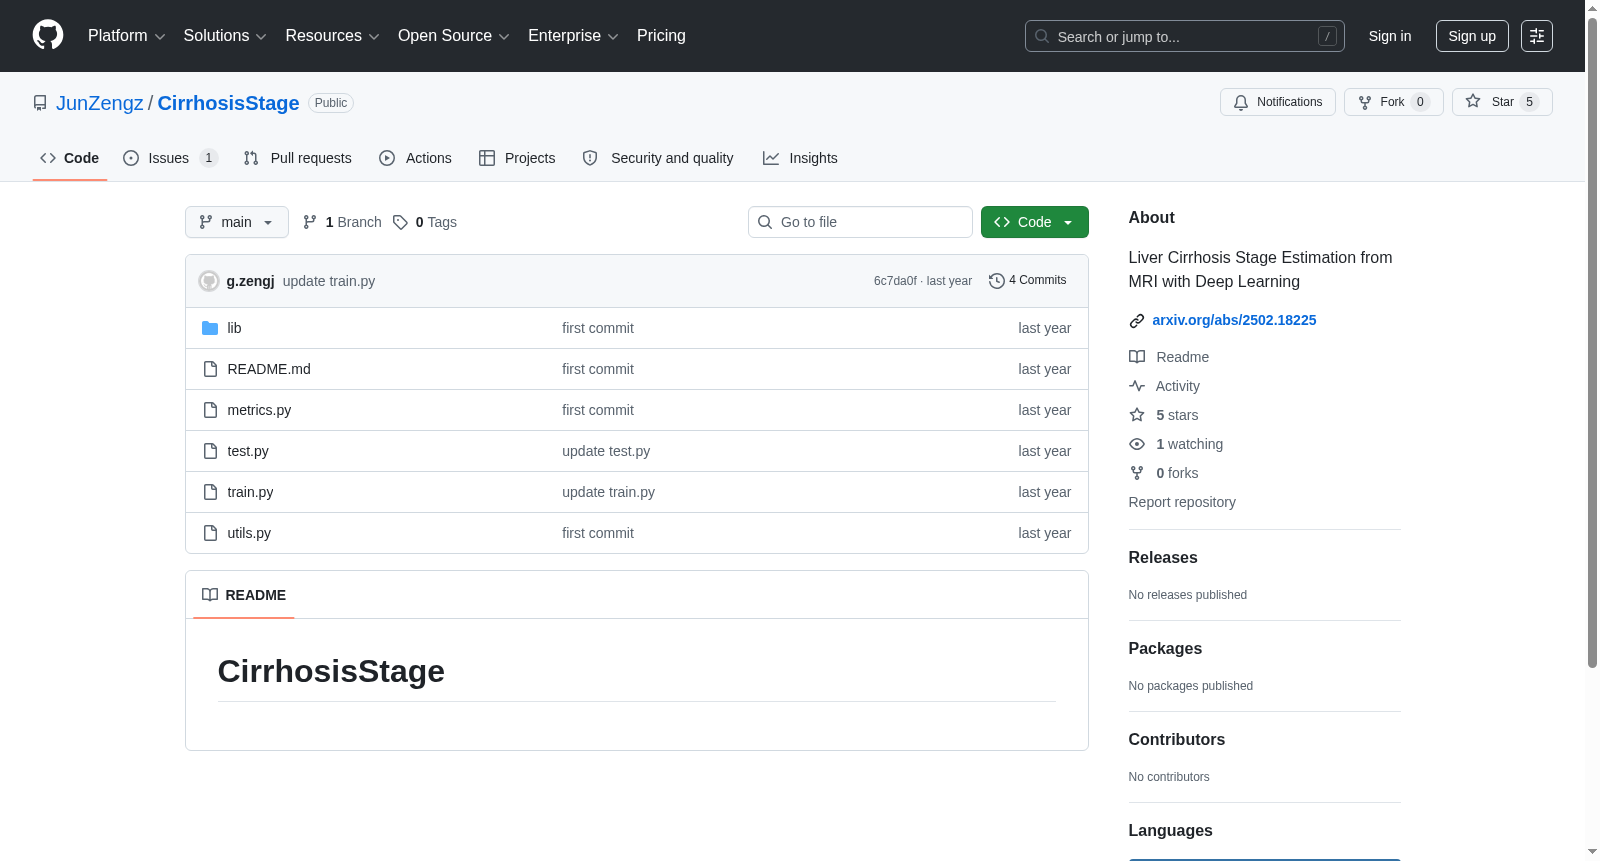Open the main branch selector dropdown
This screenshot has width=1600, height=861.
237,222
